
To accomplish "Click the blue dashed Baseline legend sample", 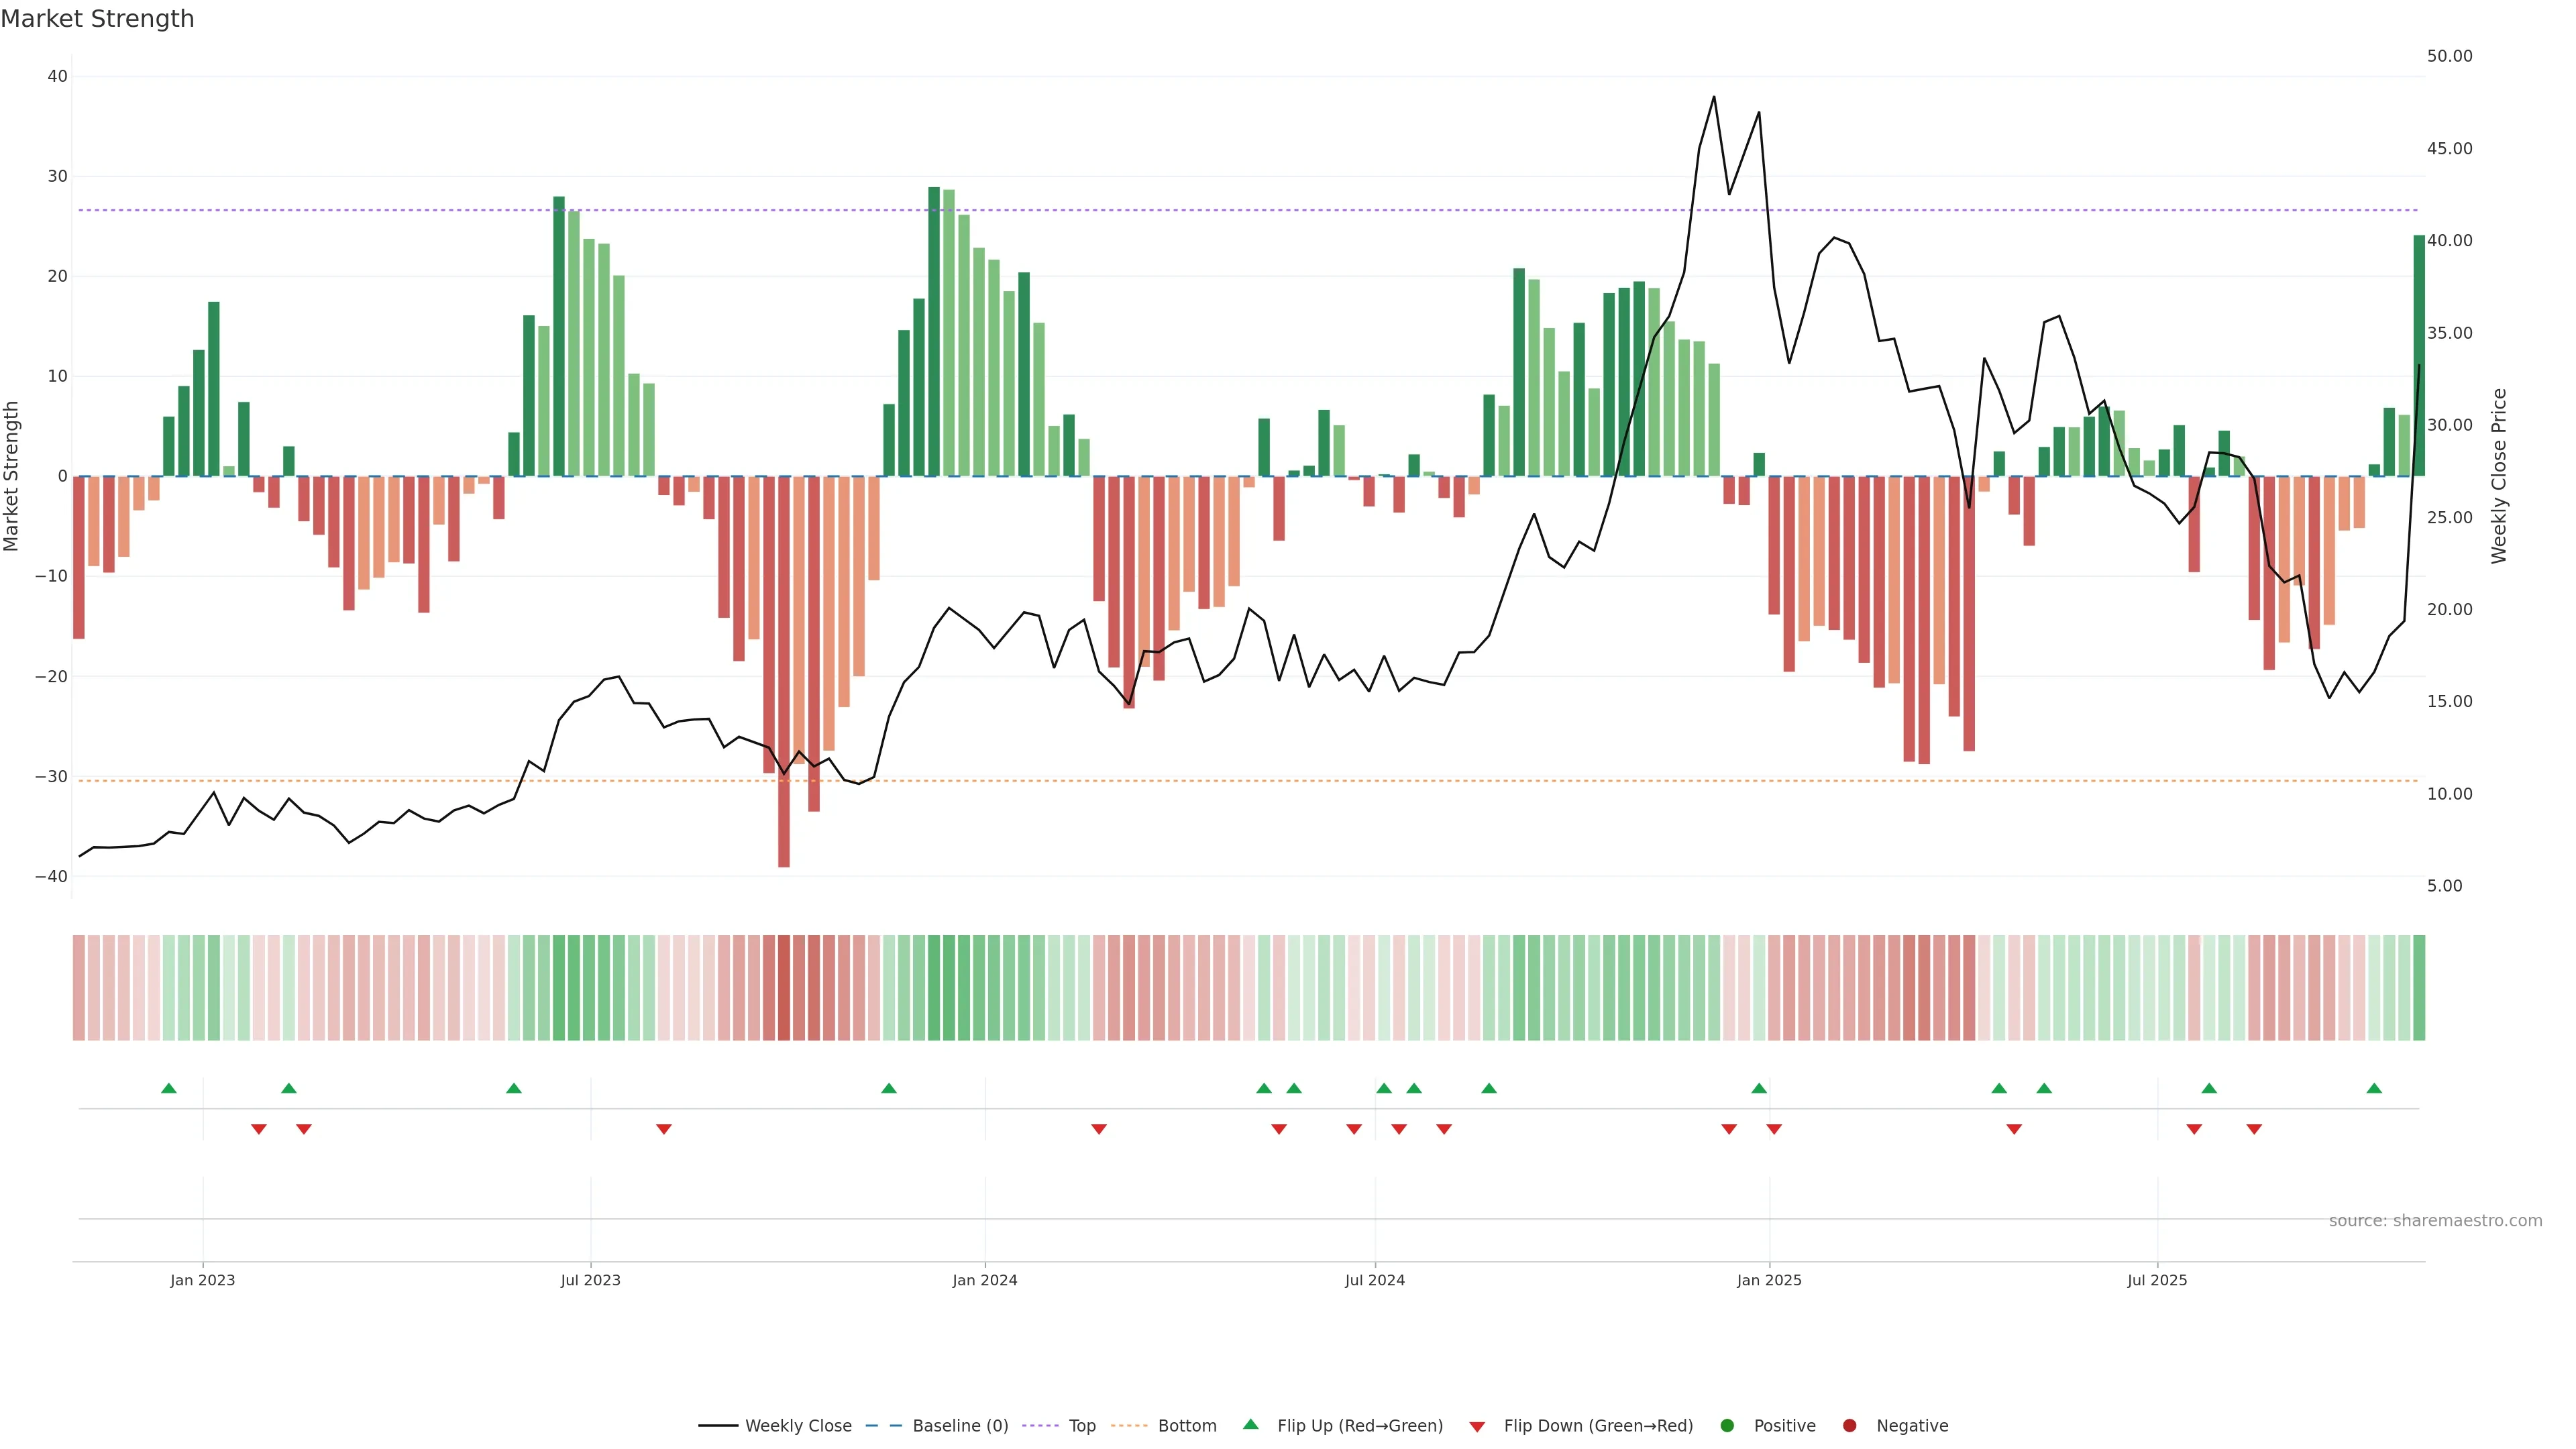I will (883, 1425).
